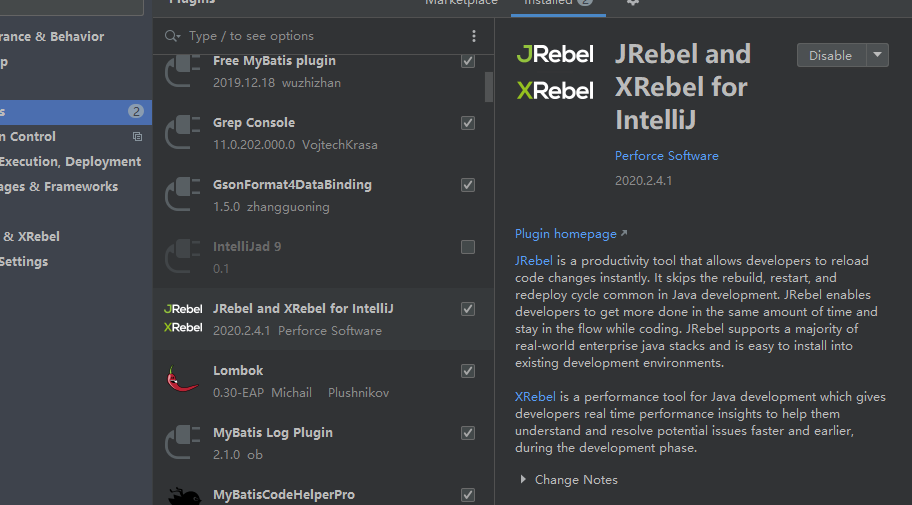Enable the IntelliJad 9 checkbox
This screenshot has width=912, height=505.
pos(468,247)
